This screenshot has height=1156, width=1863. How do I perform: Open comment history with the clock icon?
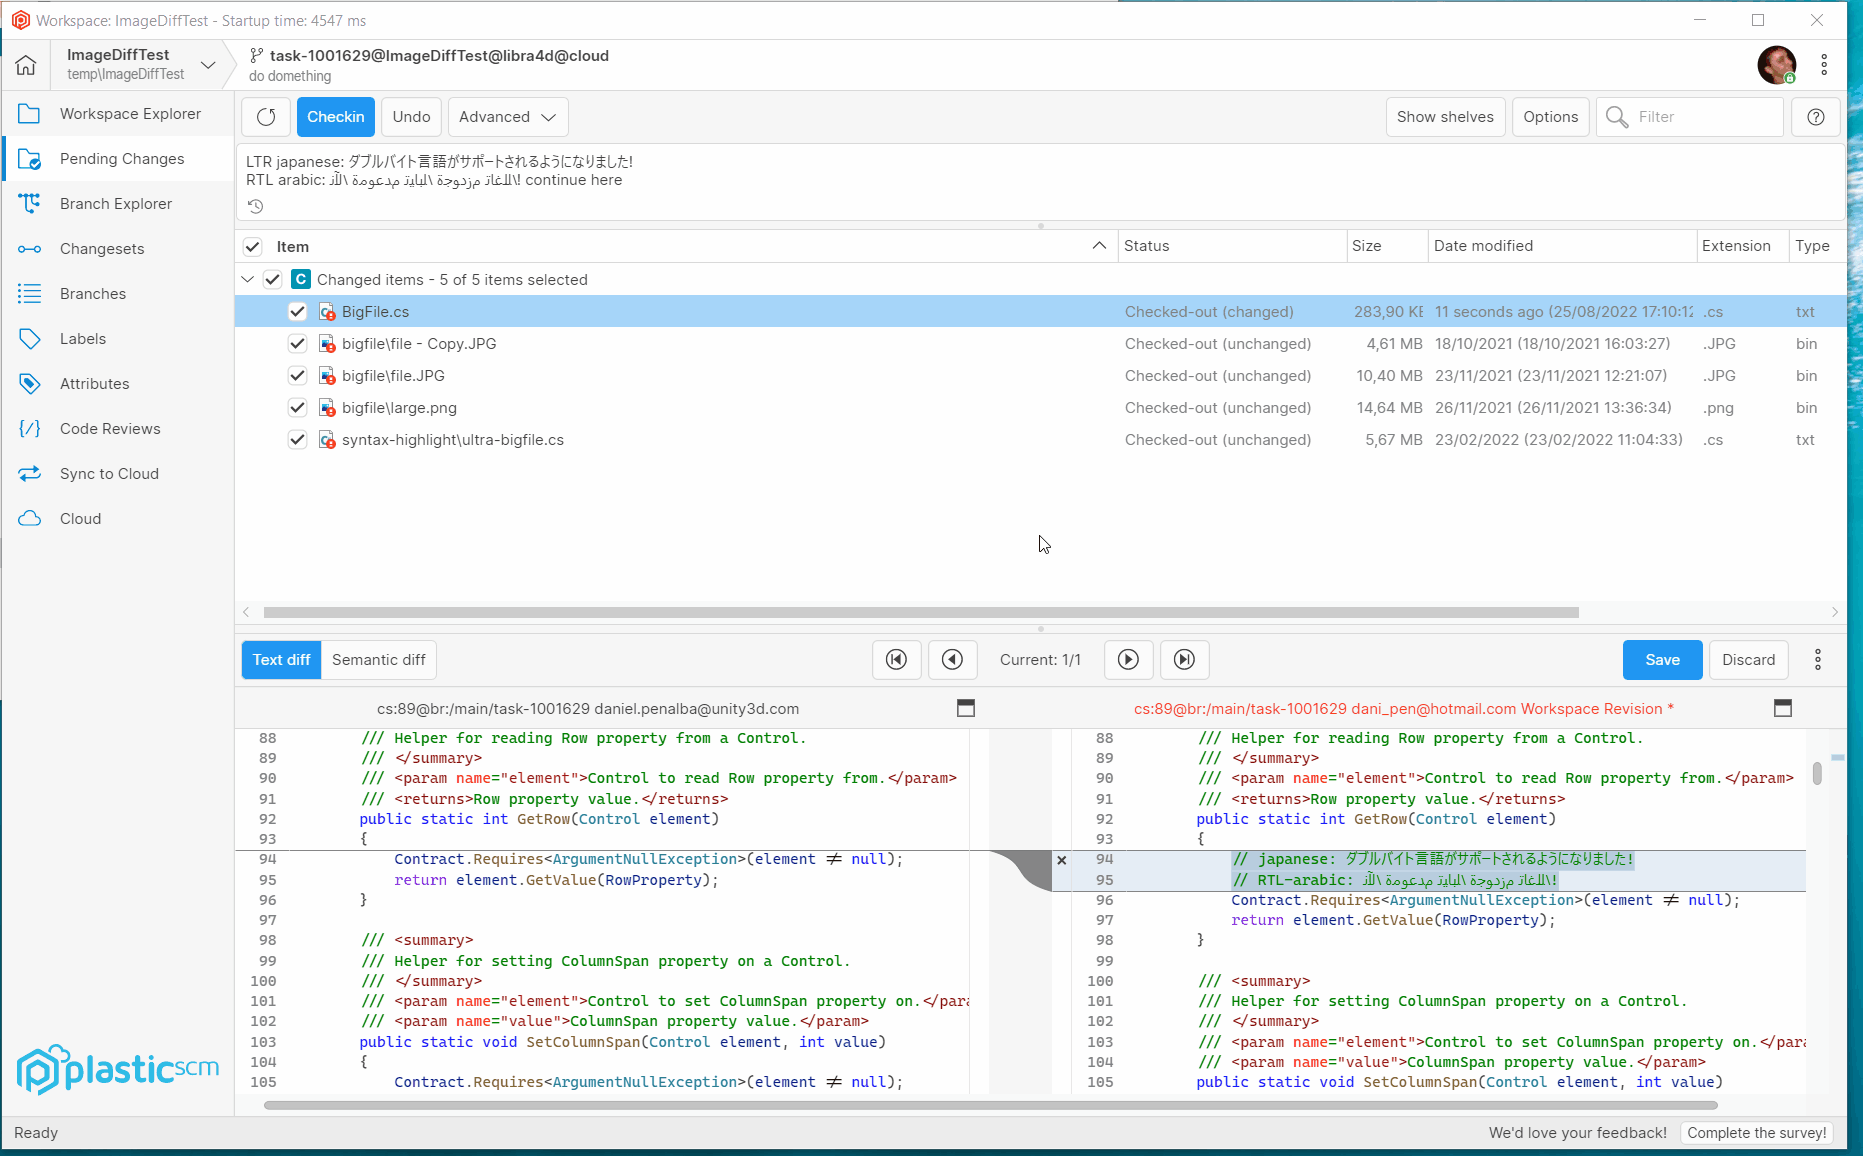tap(255, 206)
